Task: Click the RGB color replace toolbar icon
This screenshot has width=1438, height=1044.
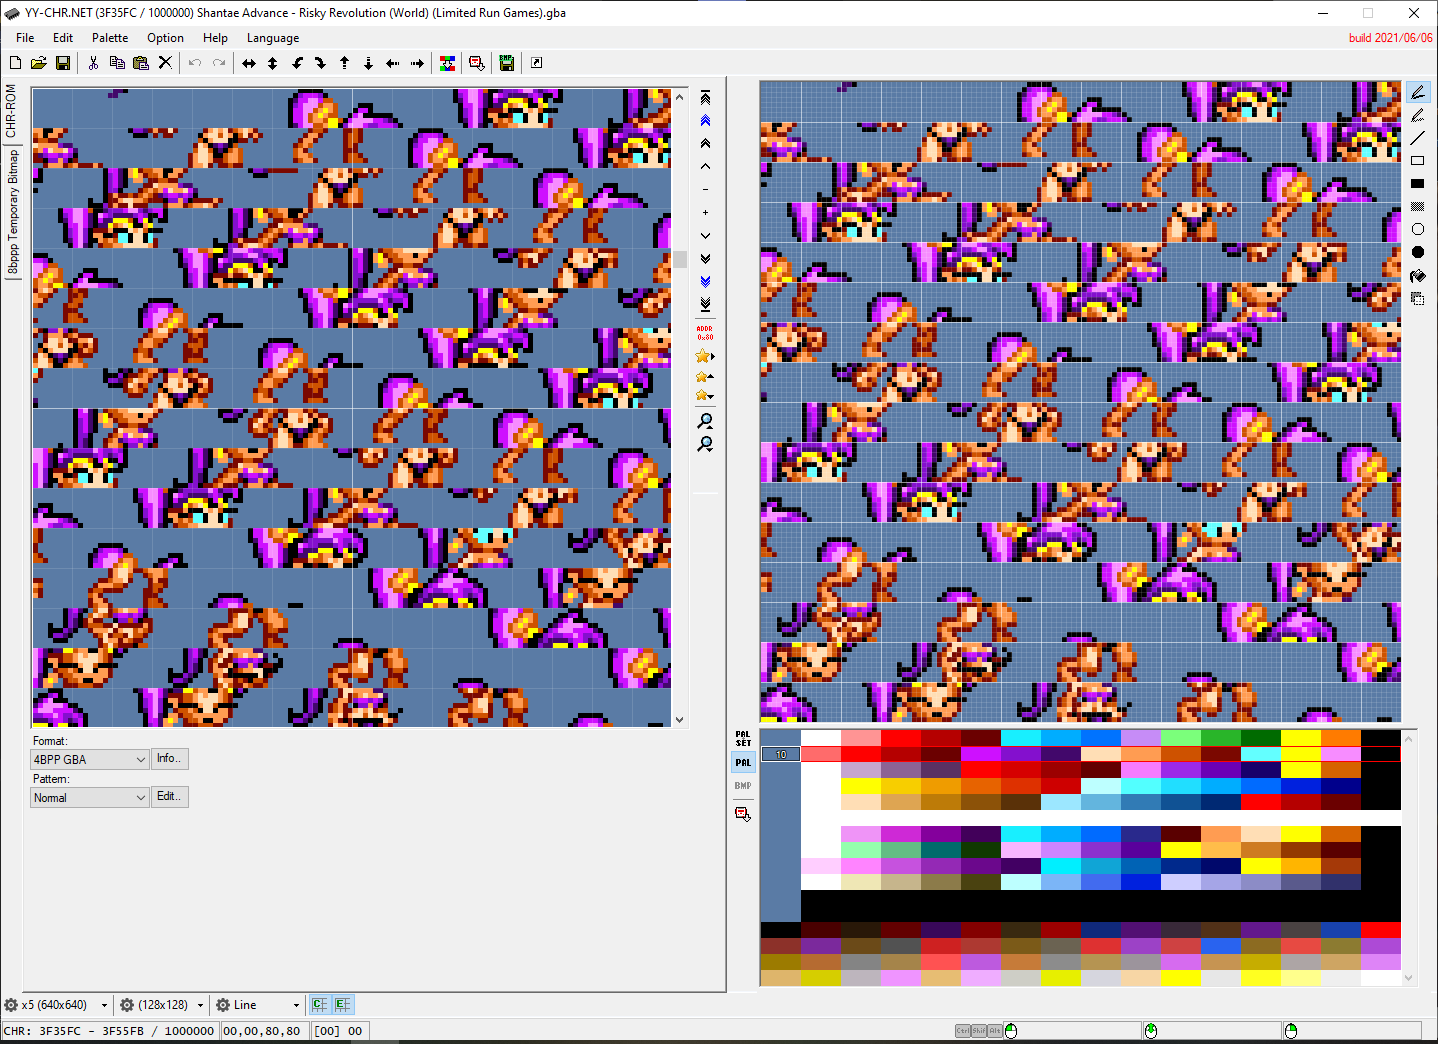Action: pos(447,63)
